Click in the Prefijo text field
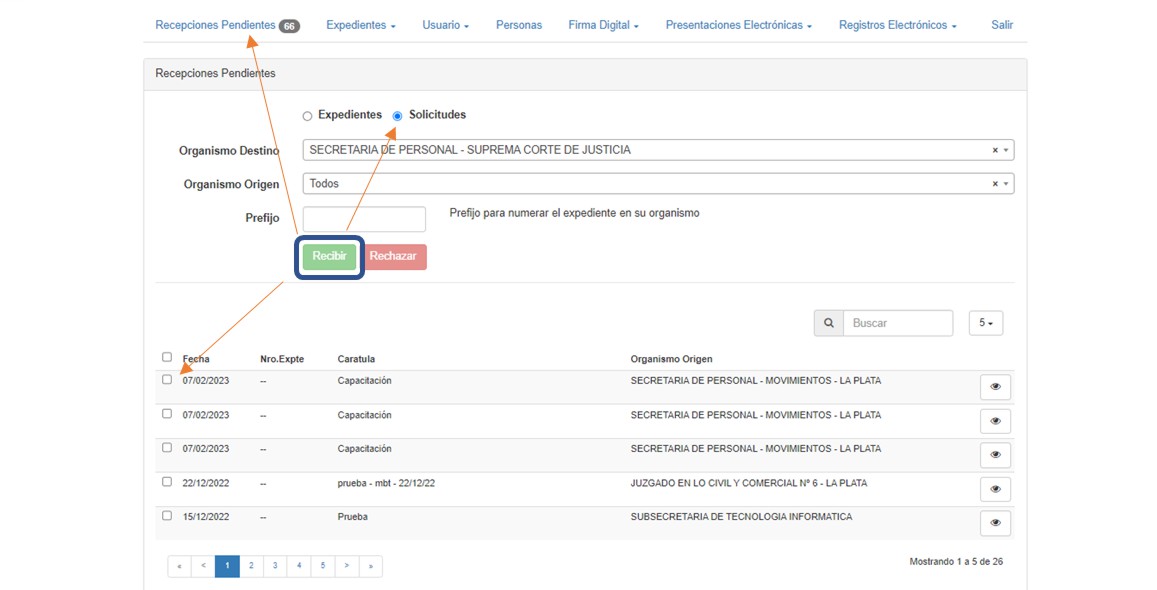This screenshot has height=590, width=1157. coord(364,219)
